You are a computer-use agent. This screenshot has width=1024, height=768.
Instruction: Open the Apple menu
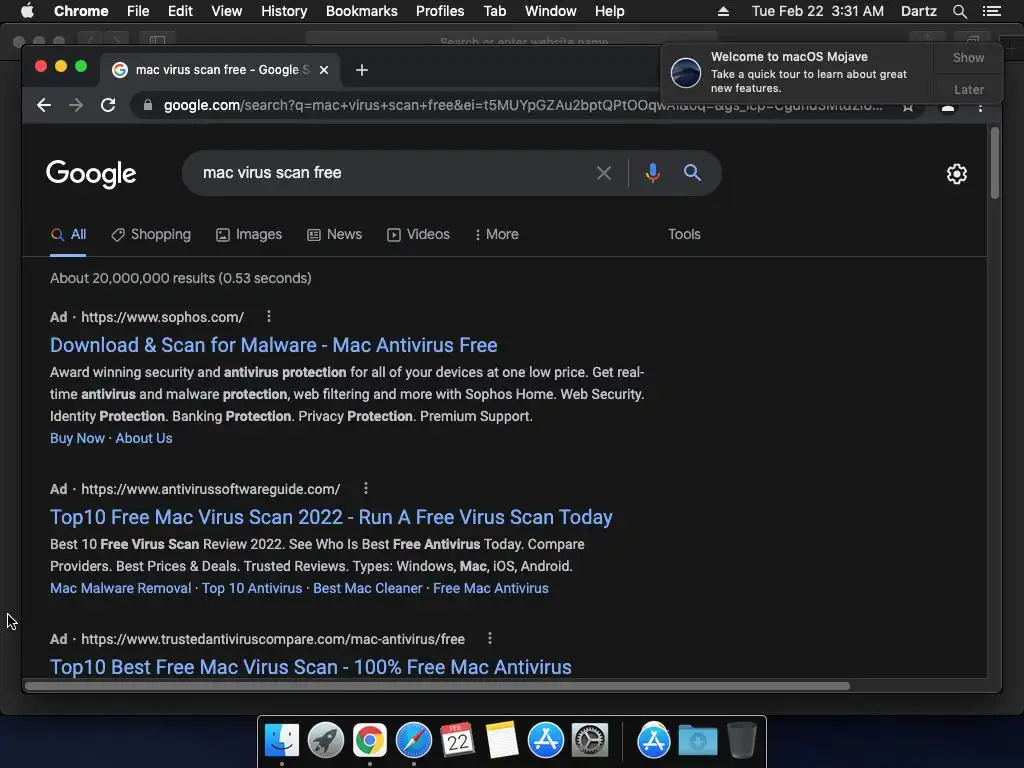(x=27, y=11)
